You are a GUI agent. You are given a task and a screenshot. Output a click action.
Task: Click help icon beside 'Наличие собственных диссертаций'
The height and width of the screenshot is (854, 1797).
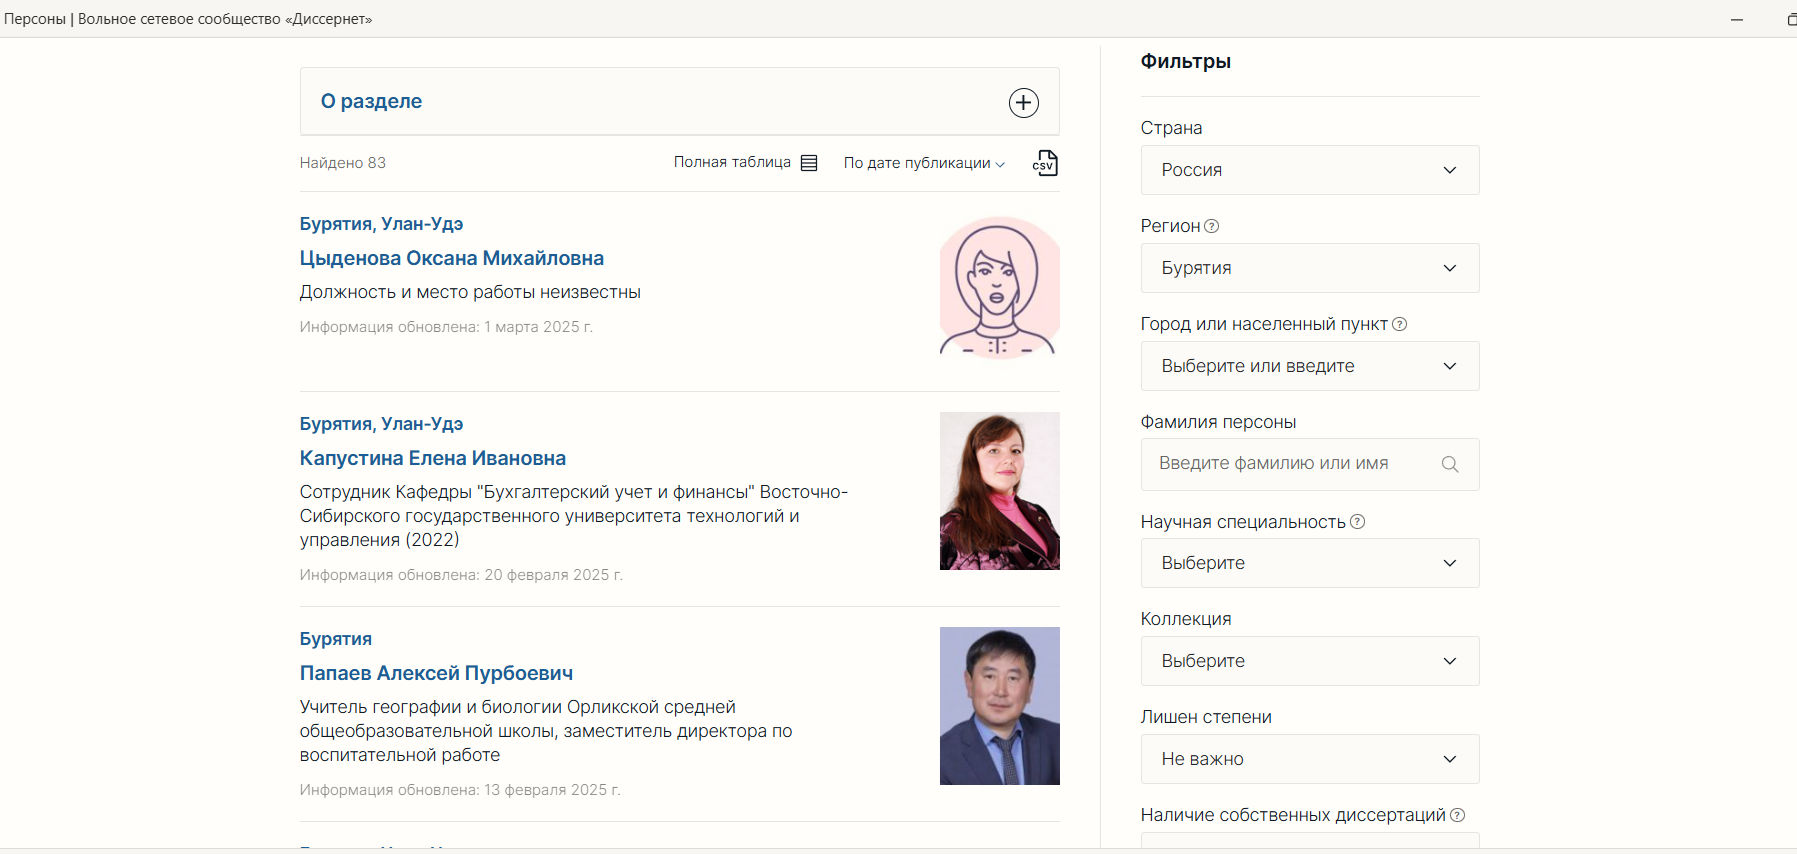pos(1458,815)
